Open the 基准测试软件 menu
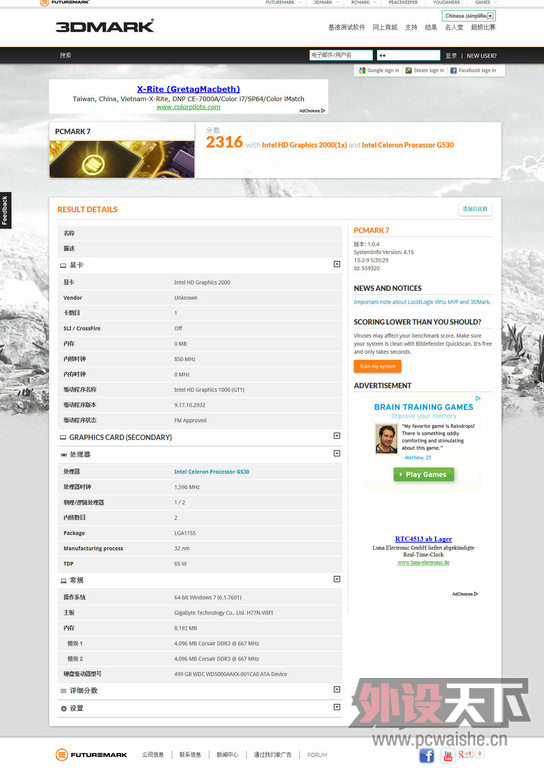This screenshot has width=544, height=768. (347, 27)
